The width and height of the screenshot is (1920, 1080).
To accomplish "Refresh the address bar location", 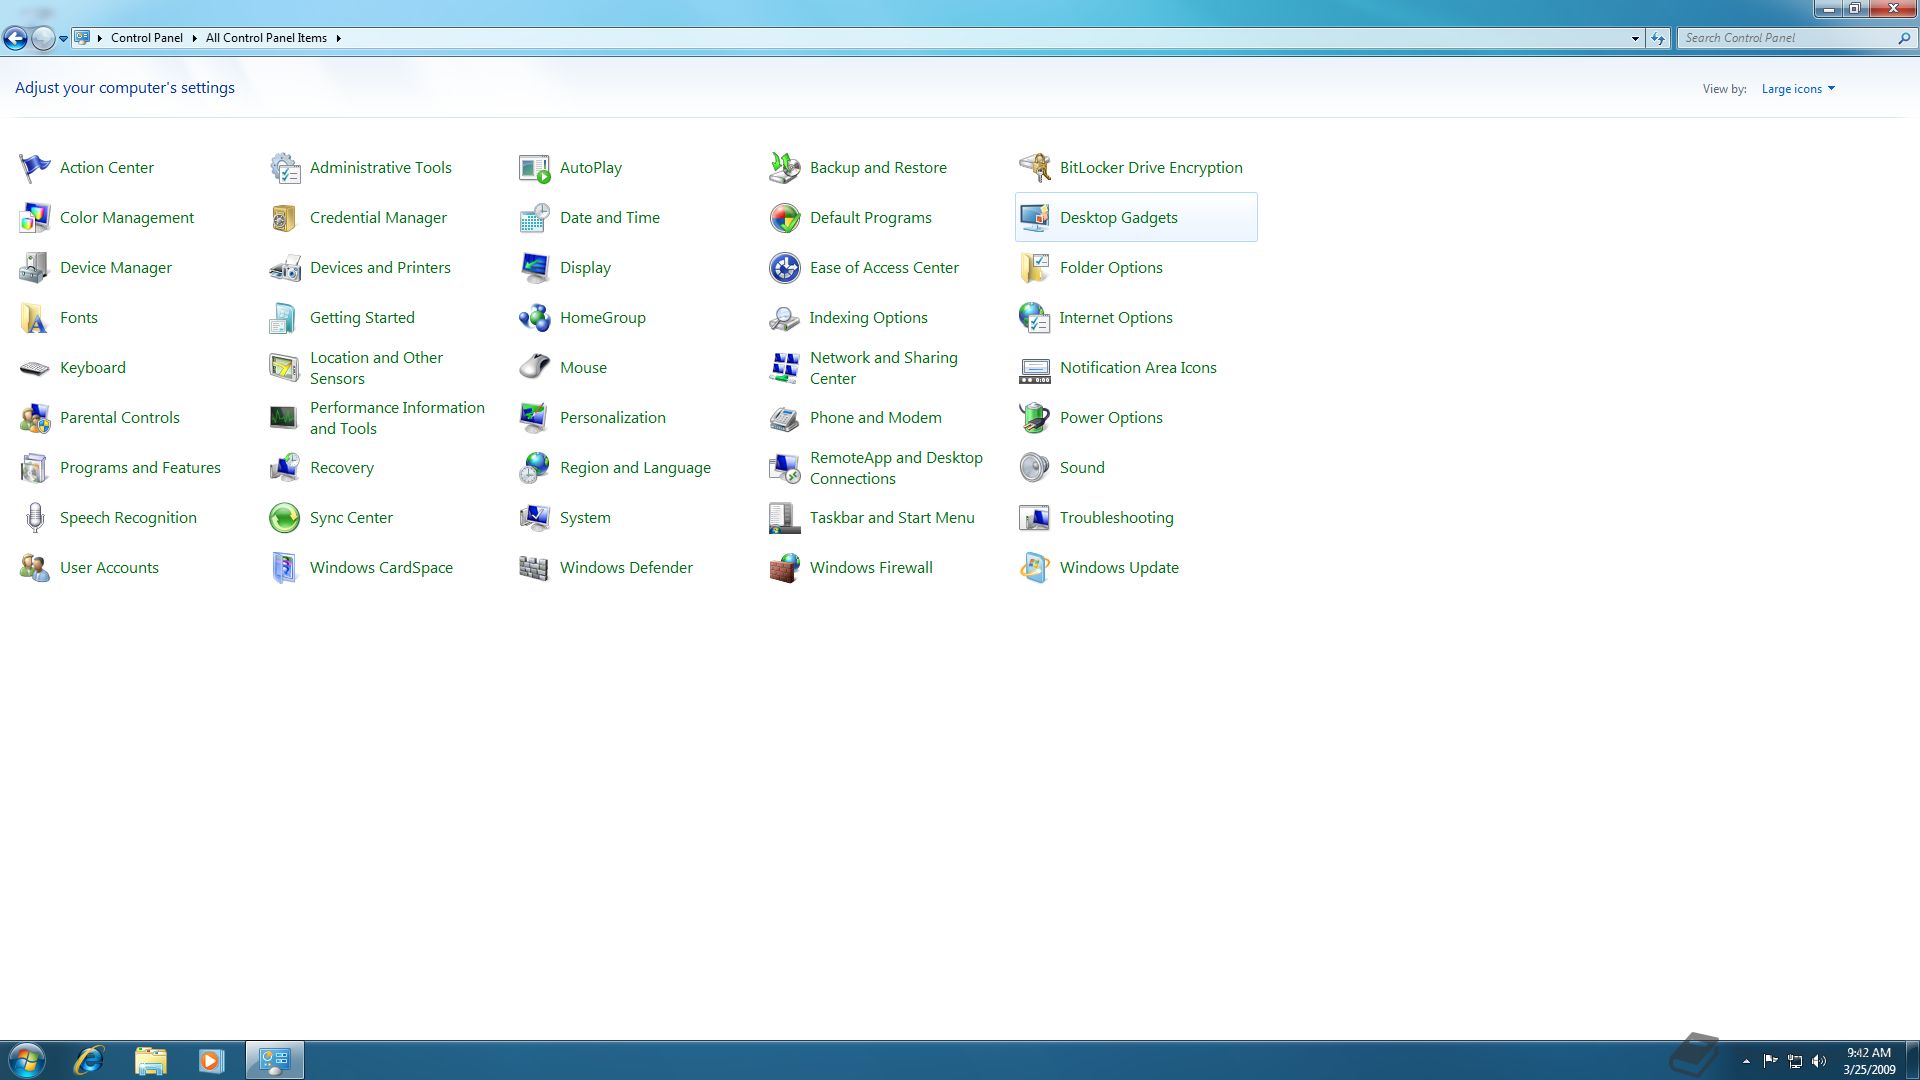I will click(1658, 38).
